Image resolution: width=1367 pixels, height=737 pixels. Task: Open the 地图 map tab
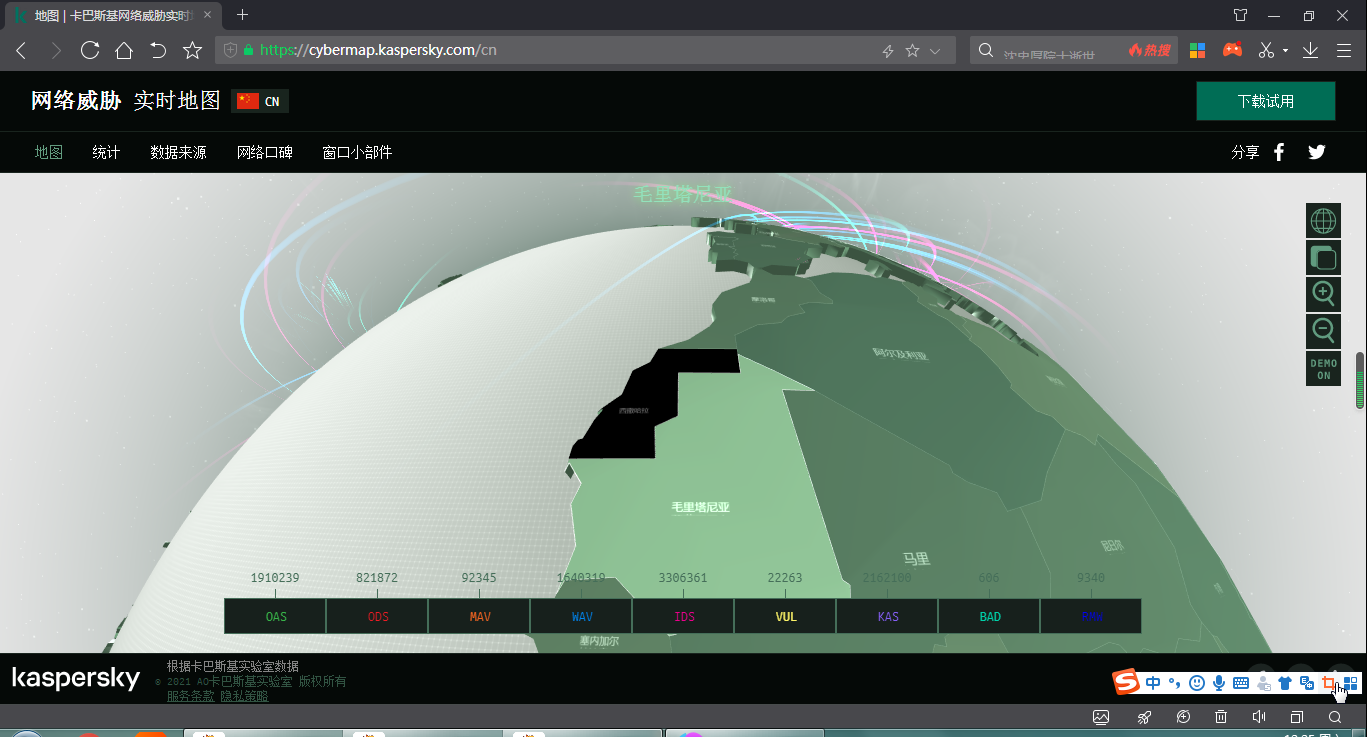pyautogui.click(x=49, y=152)
